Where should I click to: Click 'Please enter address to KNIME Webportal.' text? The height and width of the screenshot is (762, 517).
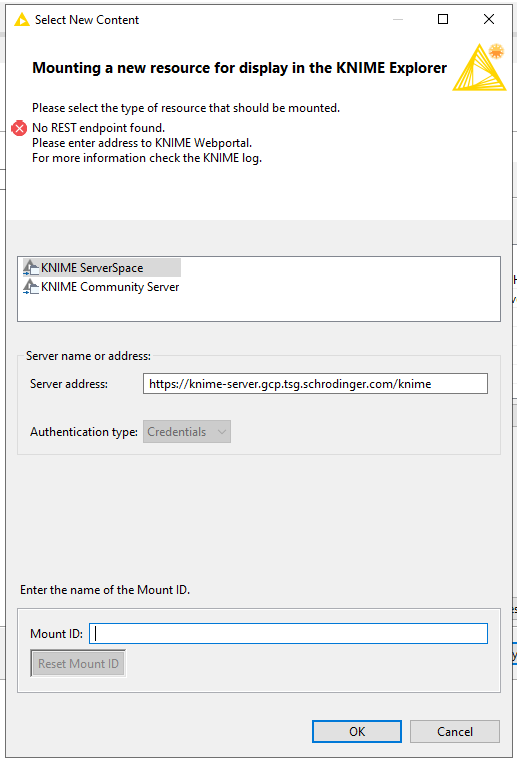tap(142, 143)
